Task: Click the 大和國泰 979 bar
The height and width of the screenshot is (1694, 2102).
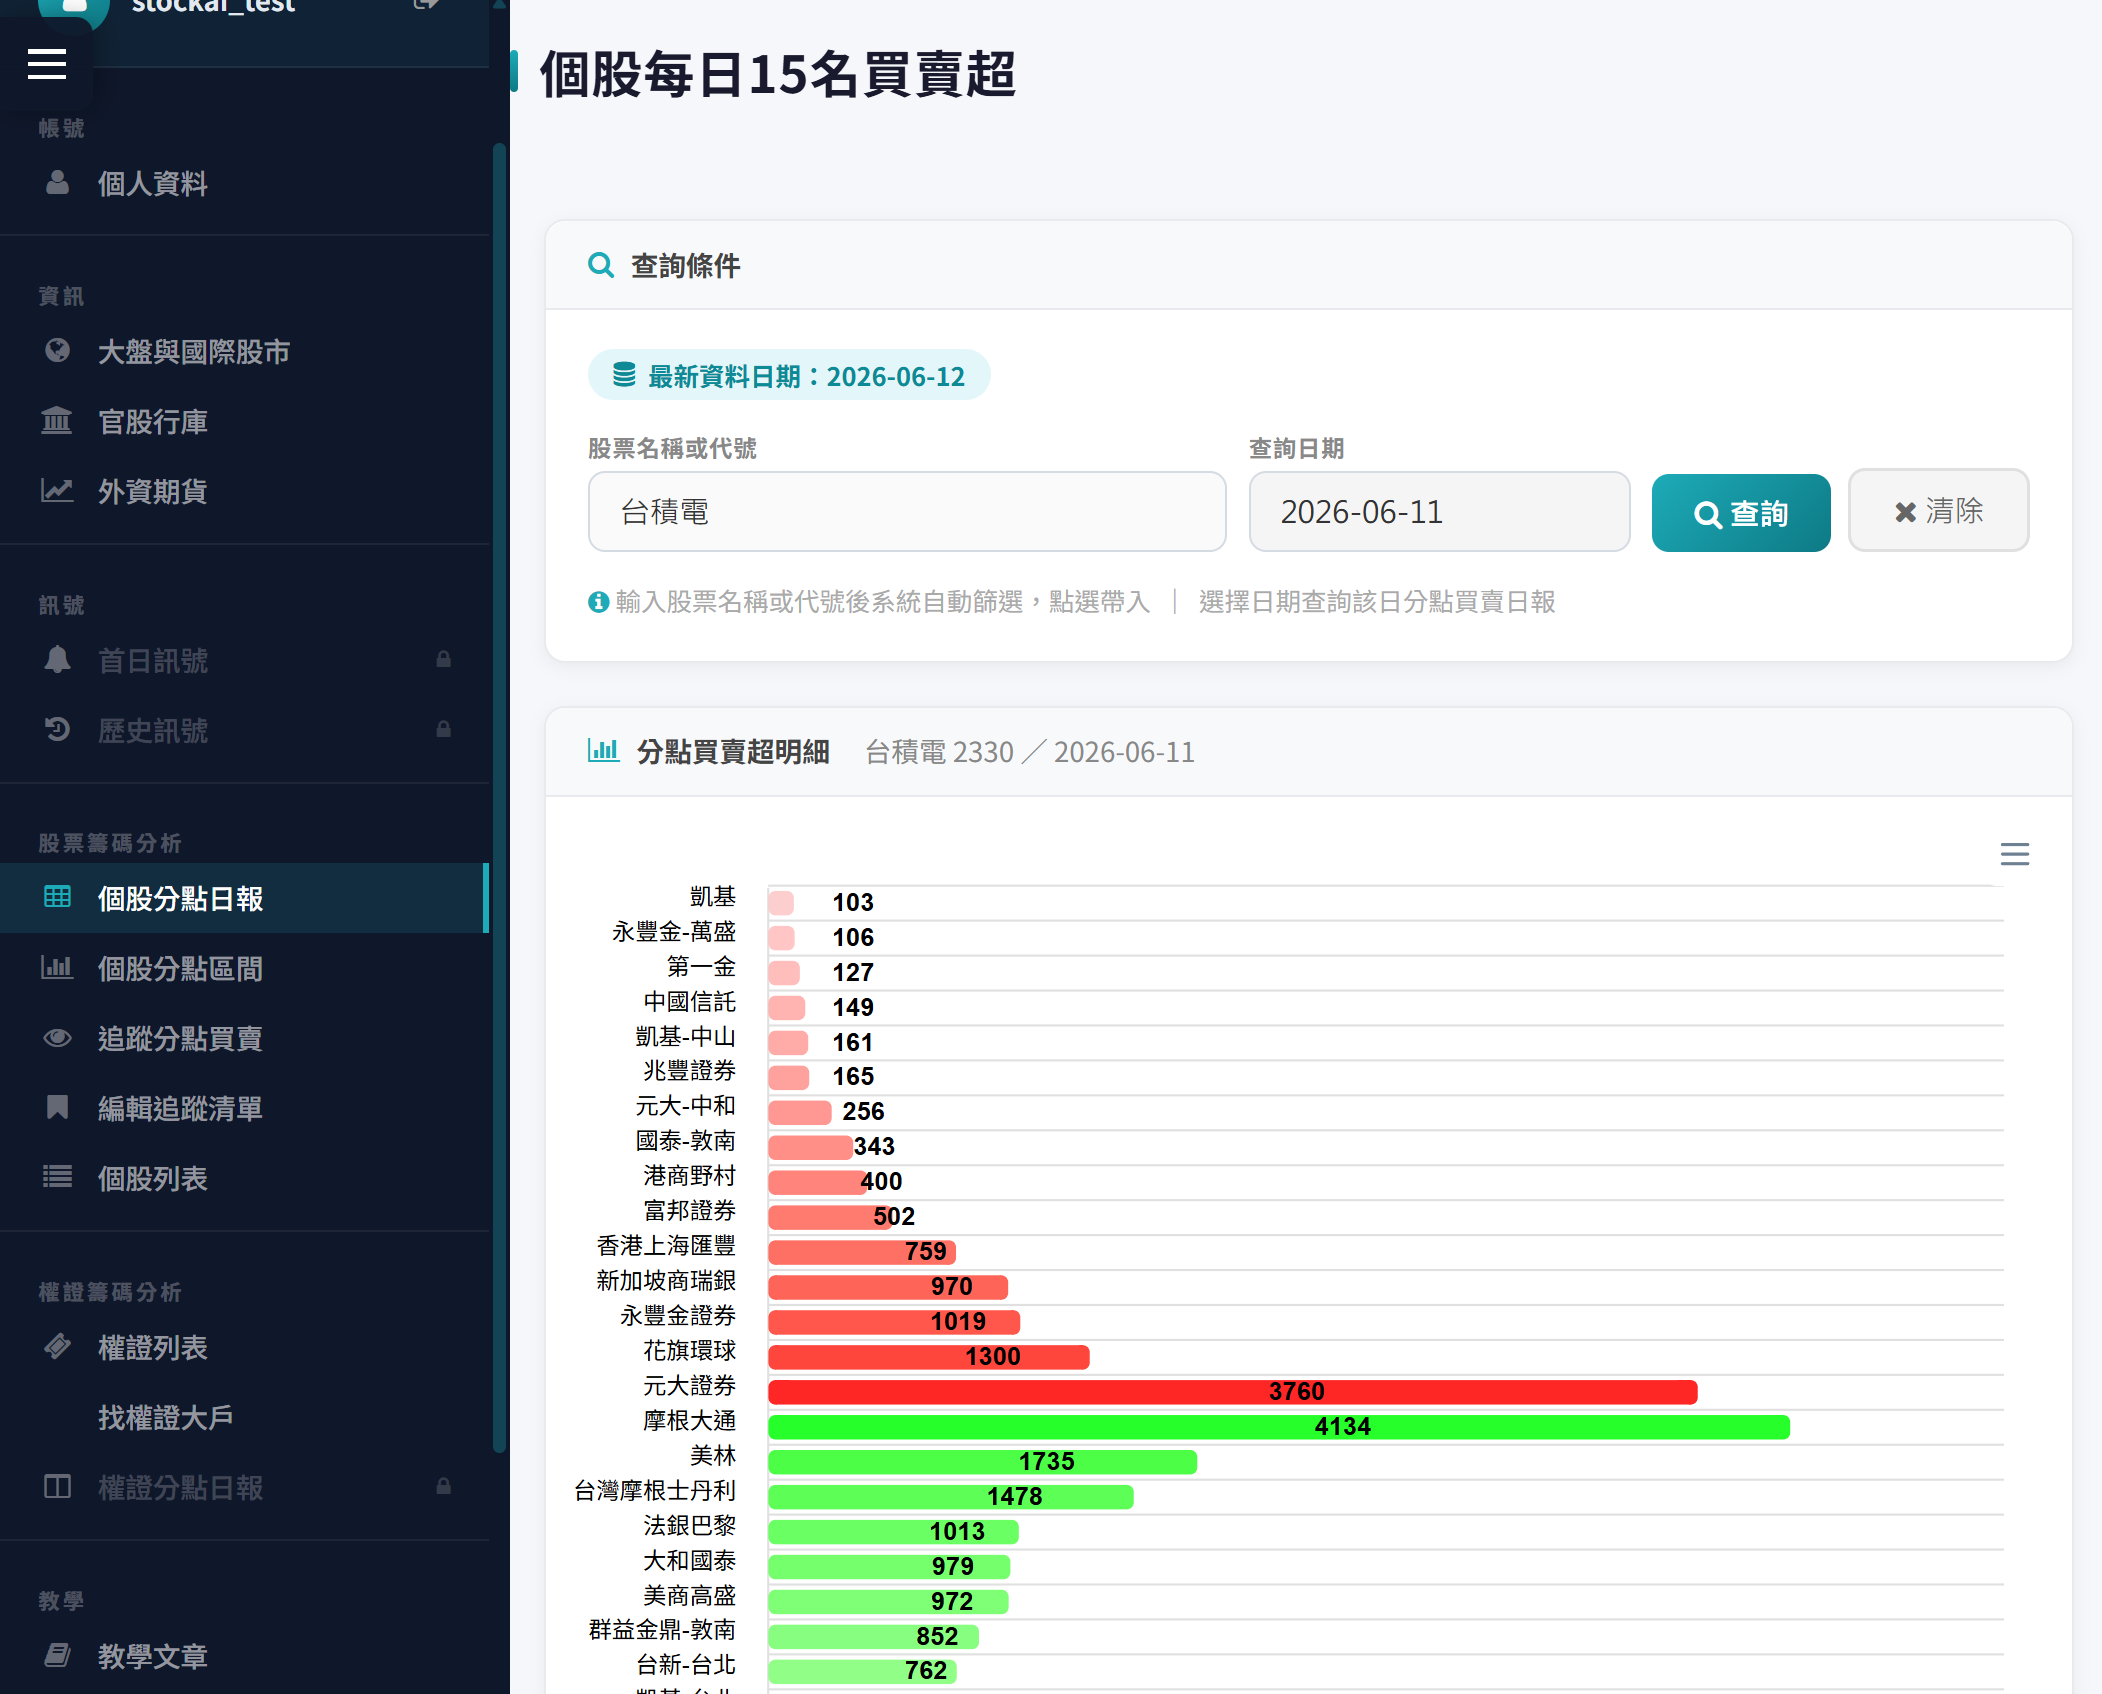Action: (889, 1566)
